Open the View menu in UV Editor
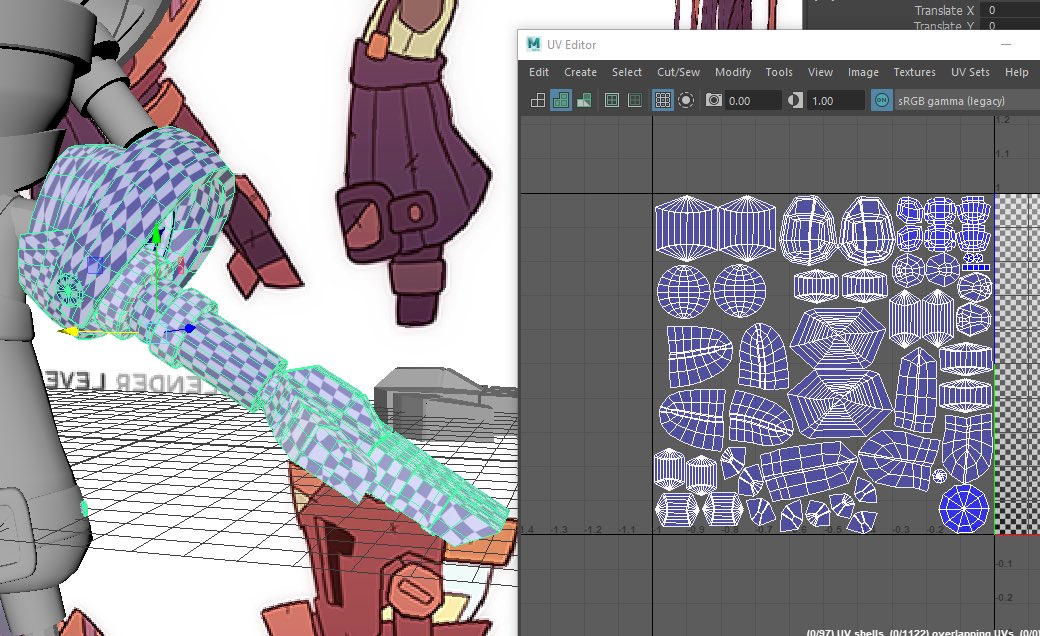 click(x=820, y=72)
